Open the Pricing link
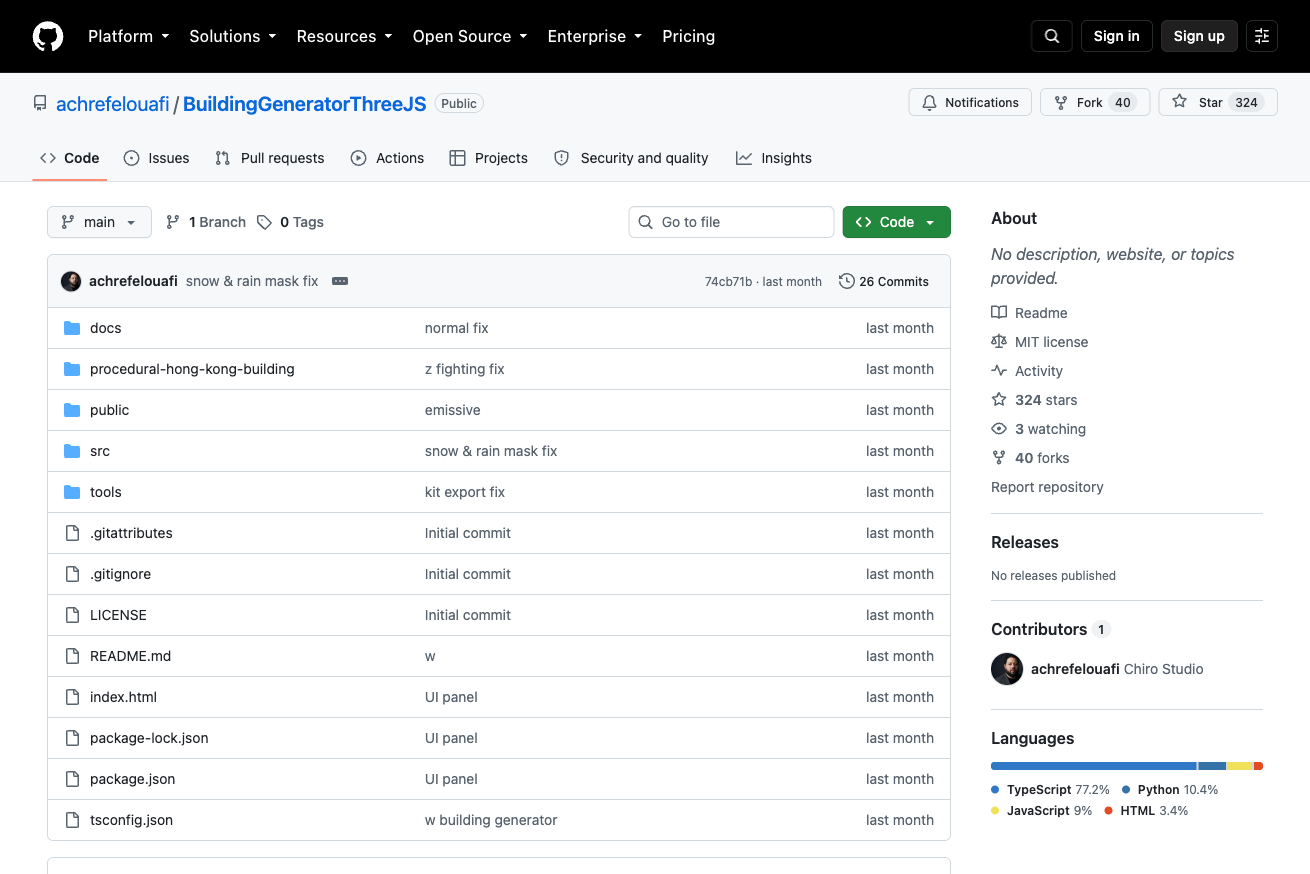1310x874 pixels. tap(689, 36)
